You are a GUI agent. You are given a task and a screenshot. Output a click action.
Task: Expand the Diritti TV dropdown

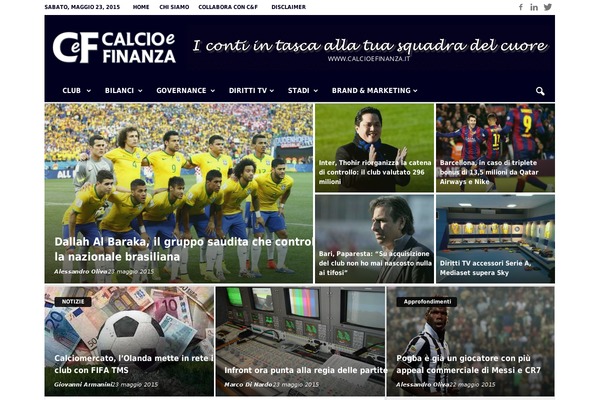point(251,91)
